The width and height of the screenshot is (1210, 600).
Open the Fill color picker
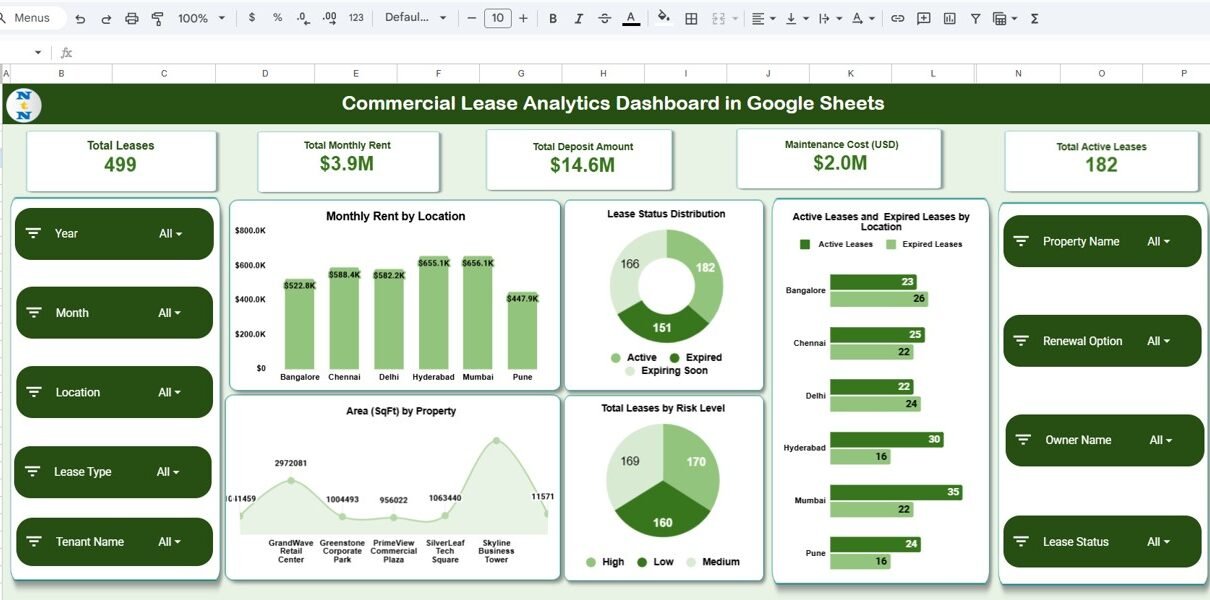coord(663,18)
